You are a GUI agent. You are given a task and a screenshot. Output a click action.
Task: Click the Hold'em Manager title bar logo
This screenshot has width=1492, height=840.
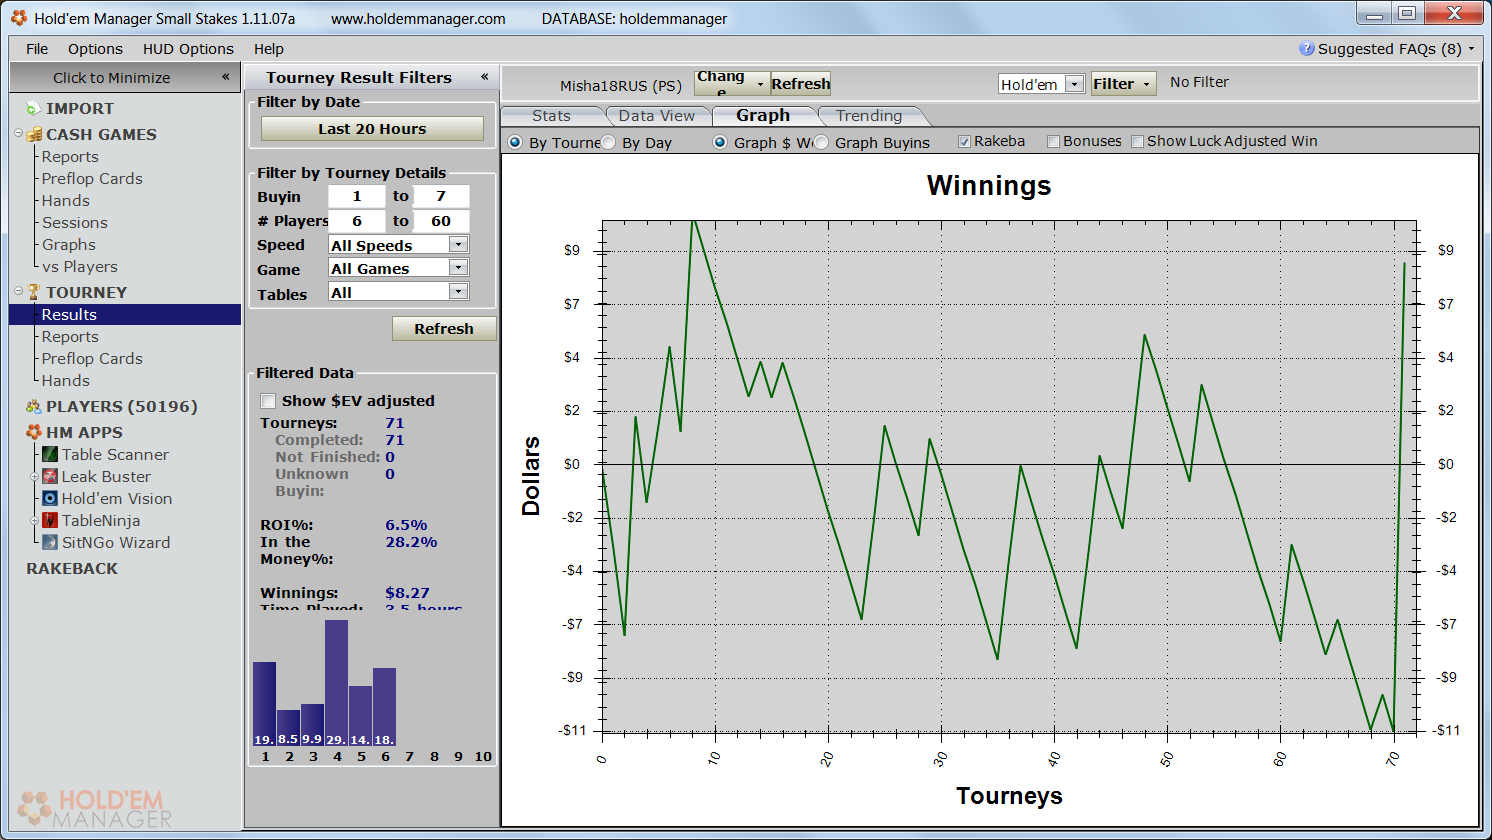click(x=19, y=17)
